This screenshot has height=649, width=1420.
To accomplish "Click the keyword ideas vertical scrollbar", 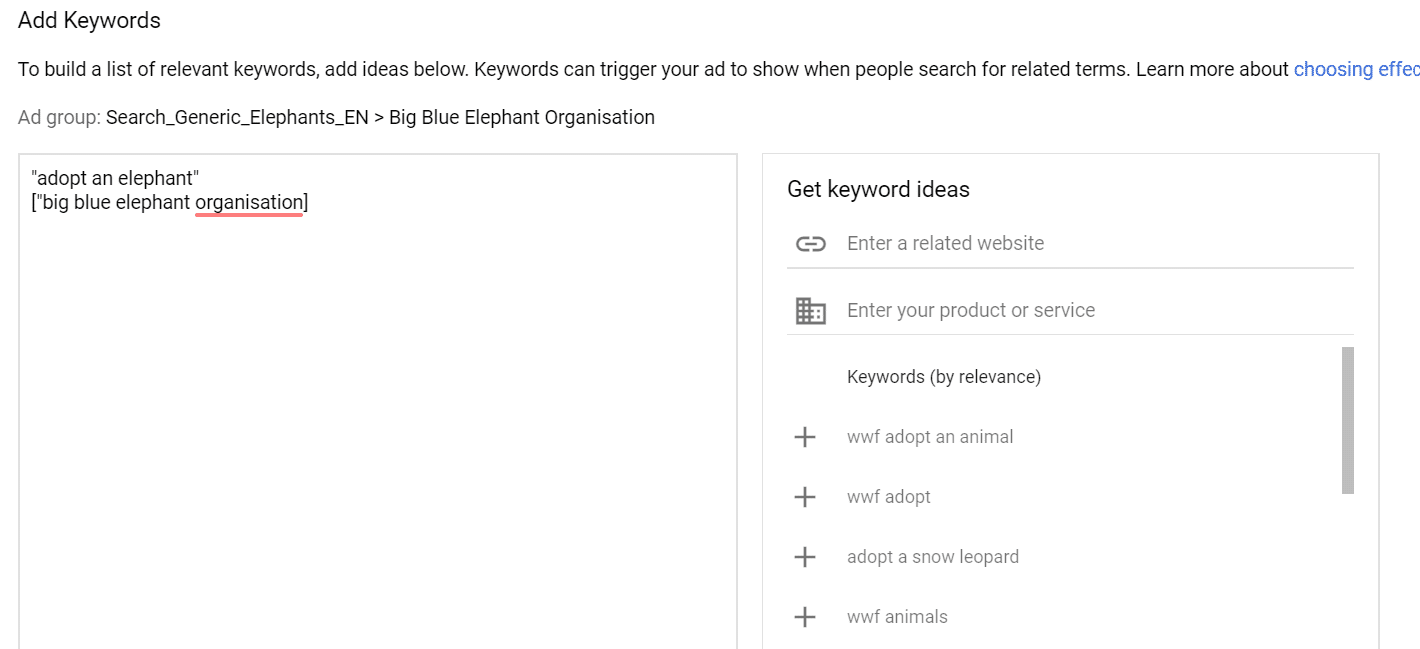I will (1347, 420).
